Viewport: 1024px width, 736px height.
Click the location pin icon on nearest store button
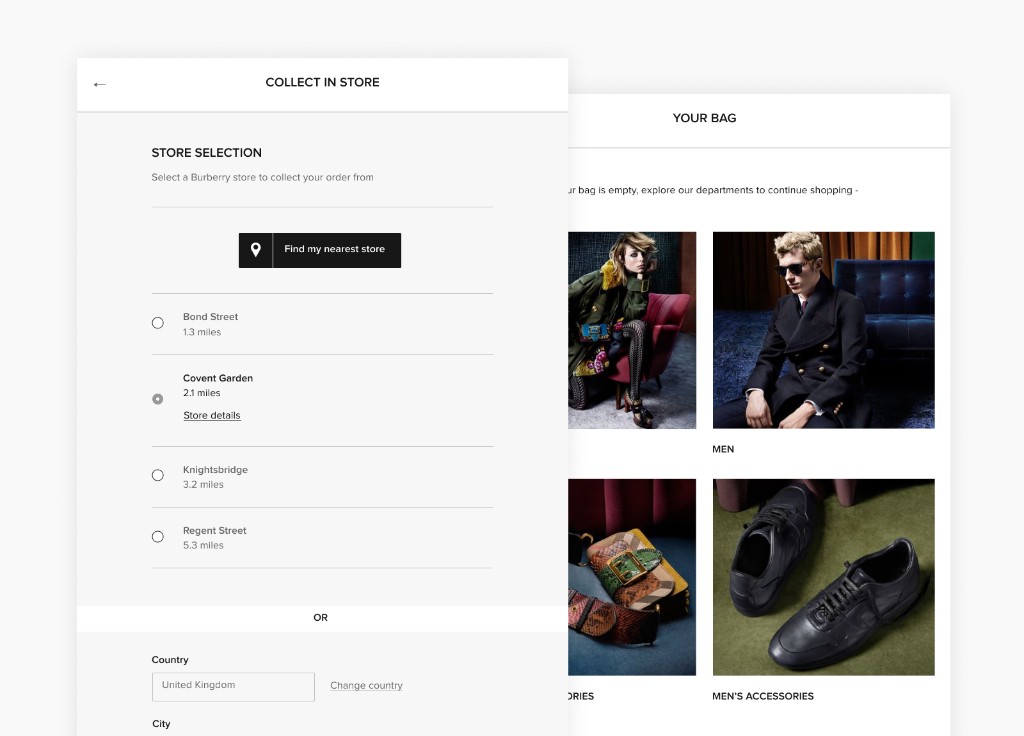point(255,250)
